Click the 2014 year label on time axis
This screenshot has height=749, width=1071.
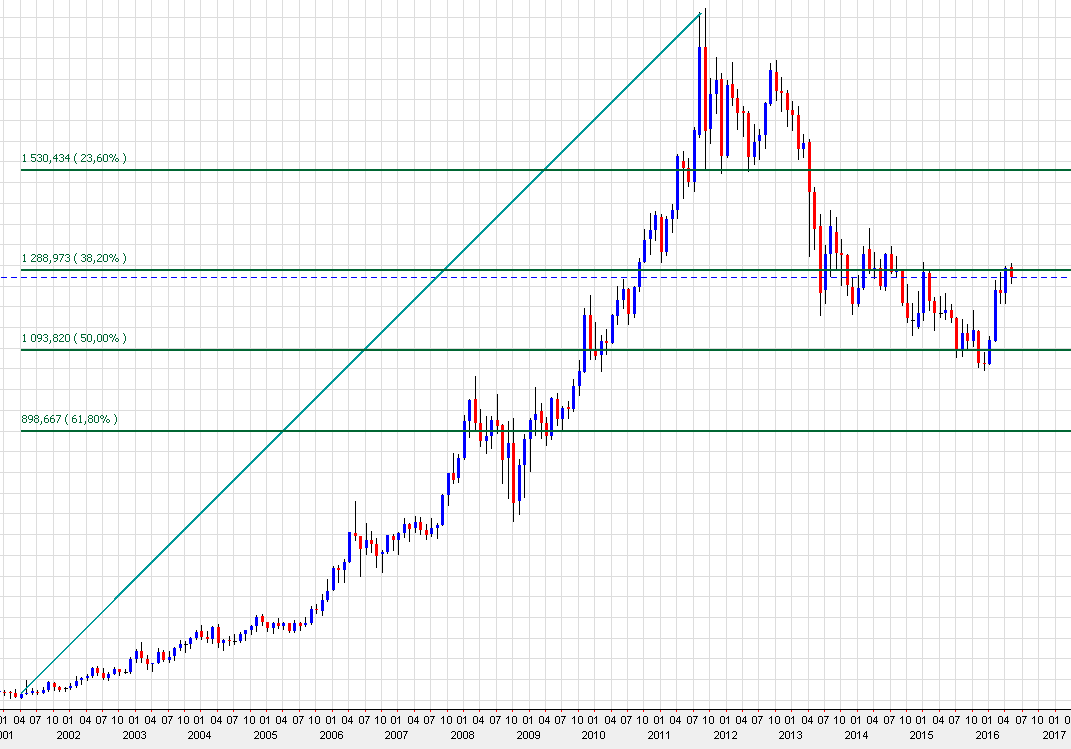point(856,735)
